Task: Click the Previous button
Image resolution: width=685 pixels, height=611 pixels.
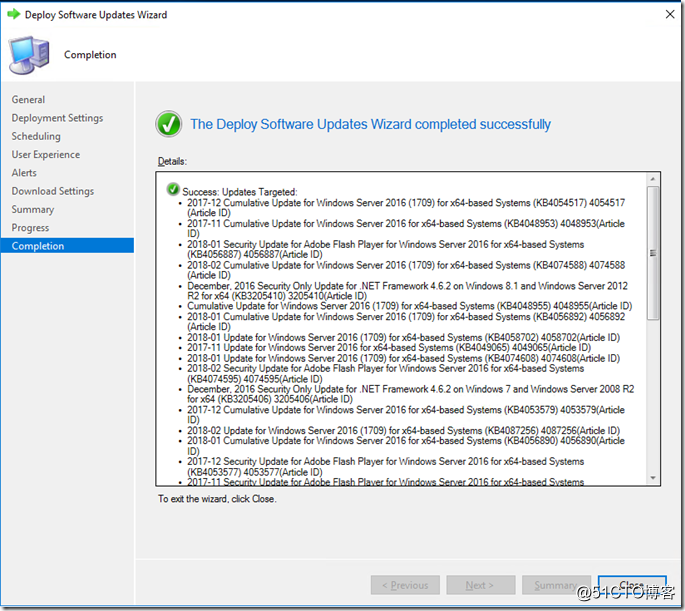Action: coord(405,585)
